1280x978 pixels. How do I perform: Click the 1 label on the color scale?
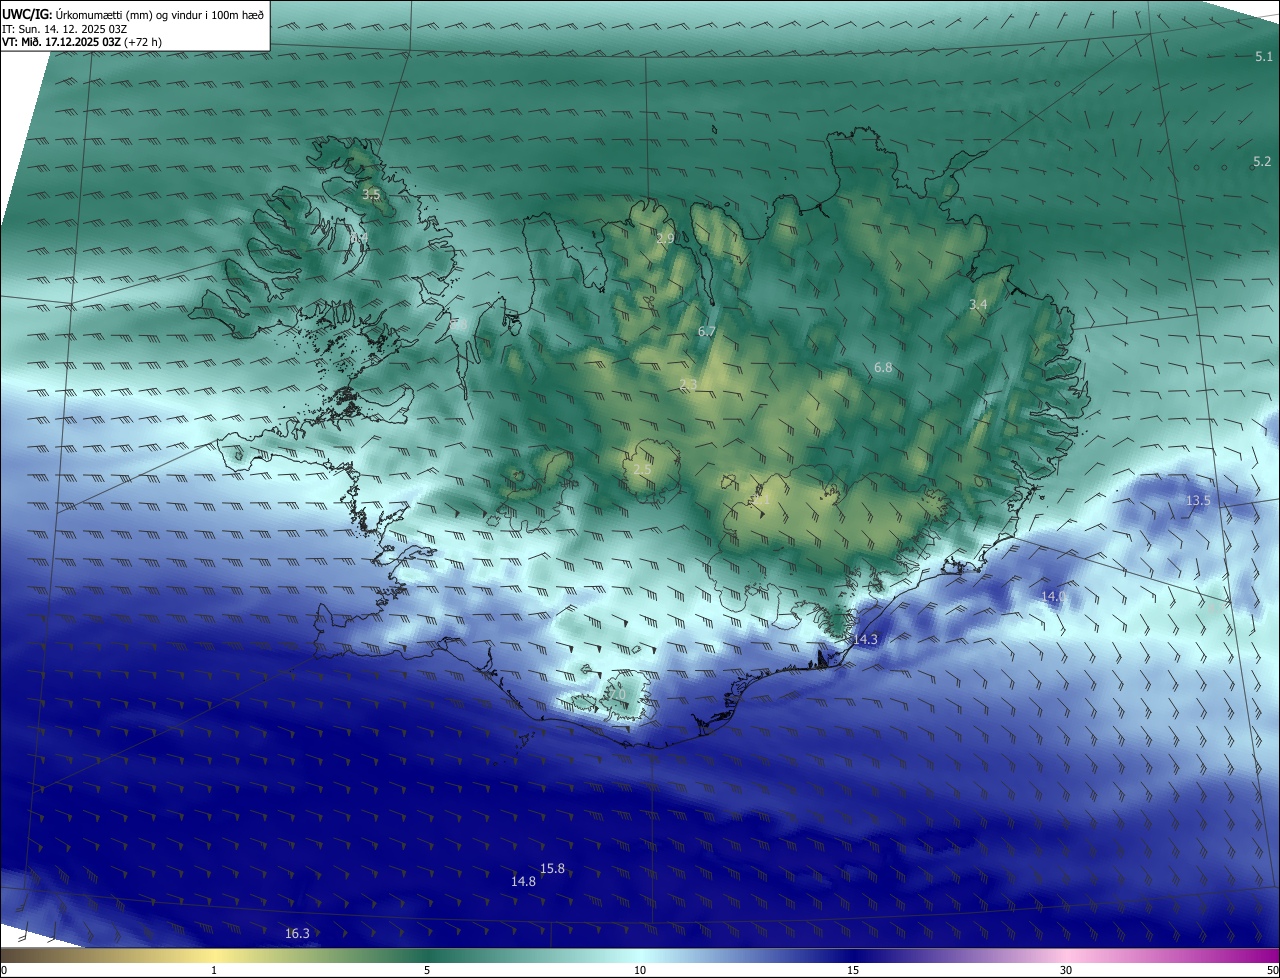[214, 970]
